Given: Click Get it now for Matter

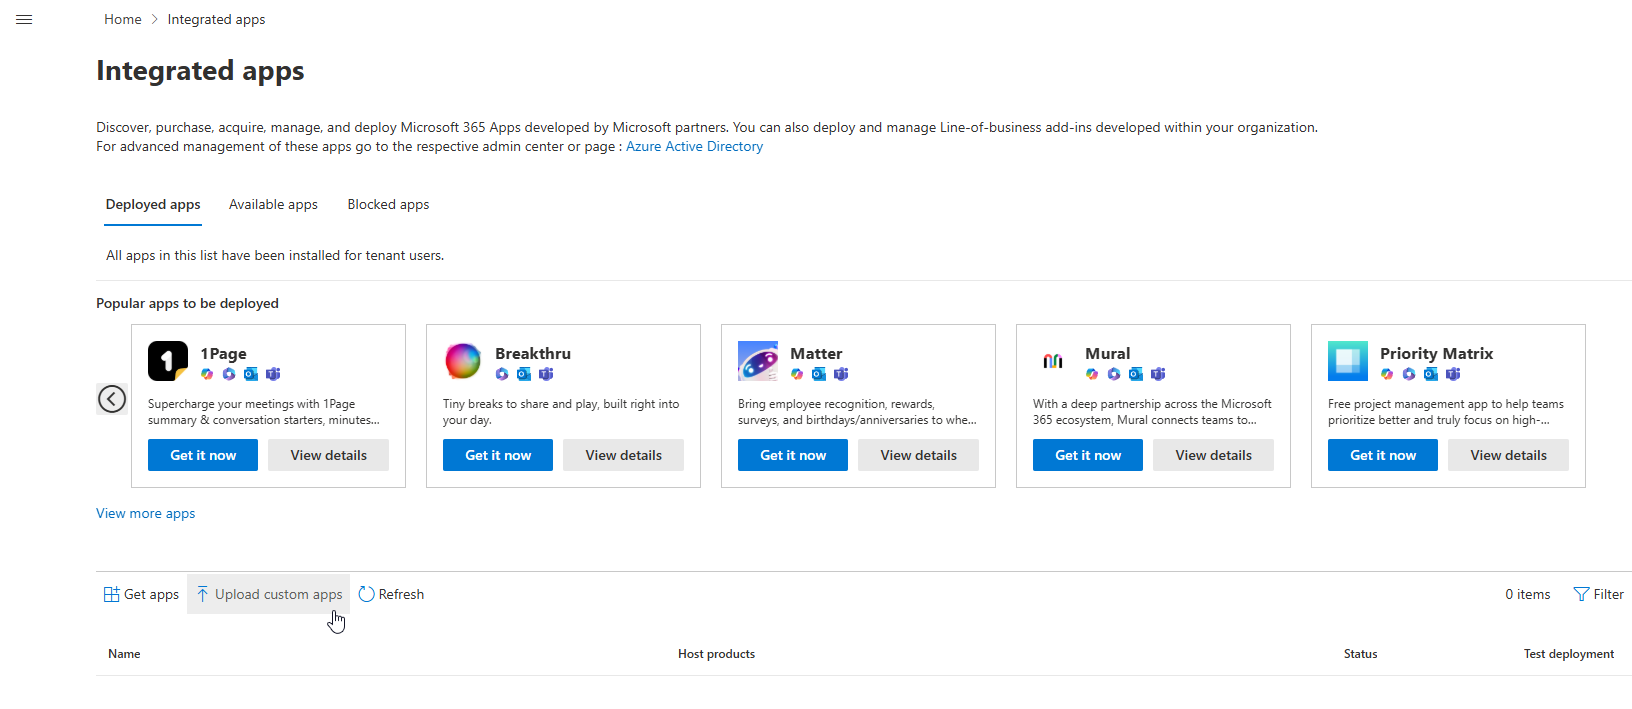Looking at the screenshot, I should pyautogui.click(x=793, y=455).
